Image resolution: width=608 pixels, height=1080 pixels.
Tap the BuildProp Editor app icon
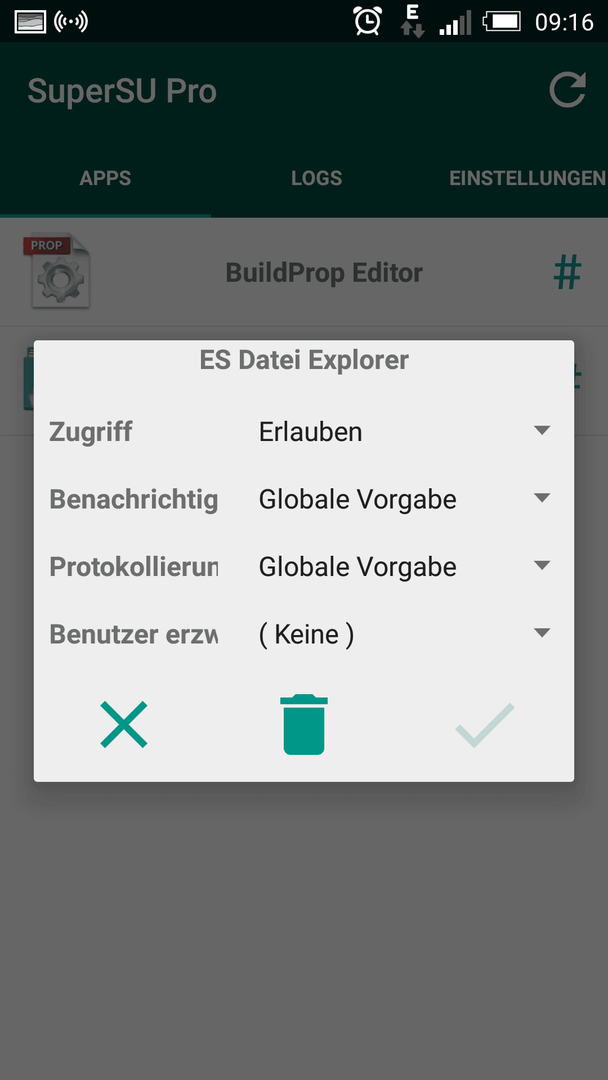(x=57, y=271)
